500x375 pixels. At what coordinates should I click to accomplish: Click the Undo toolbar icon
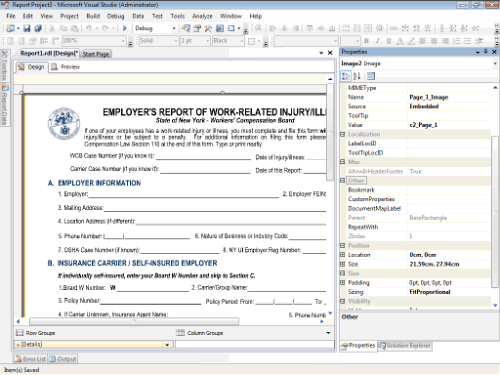point(88,28)
